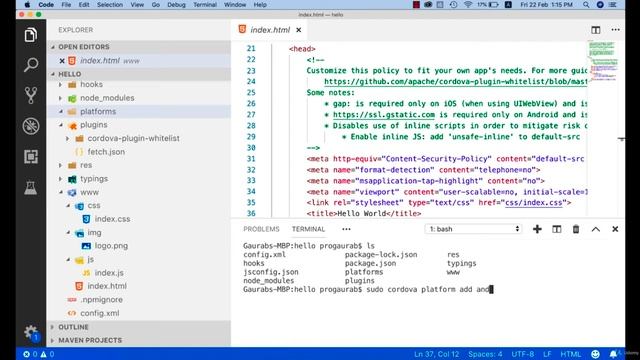Click the split editor icon

tap(596, 30)
